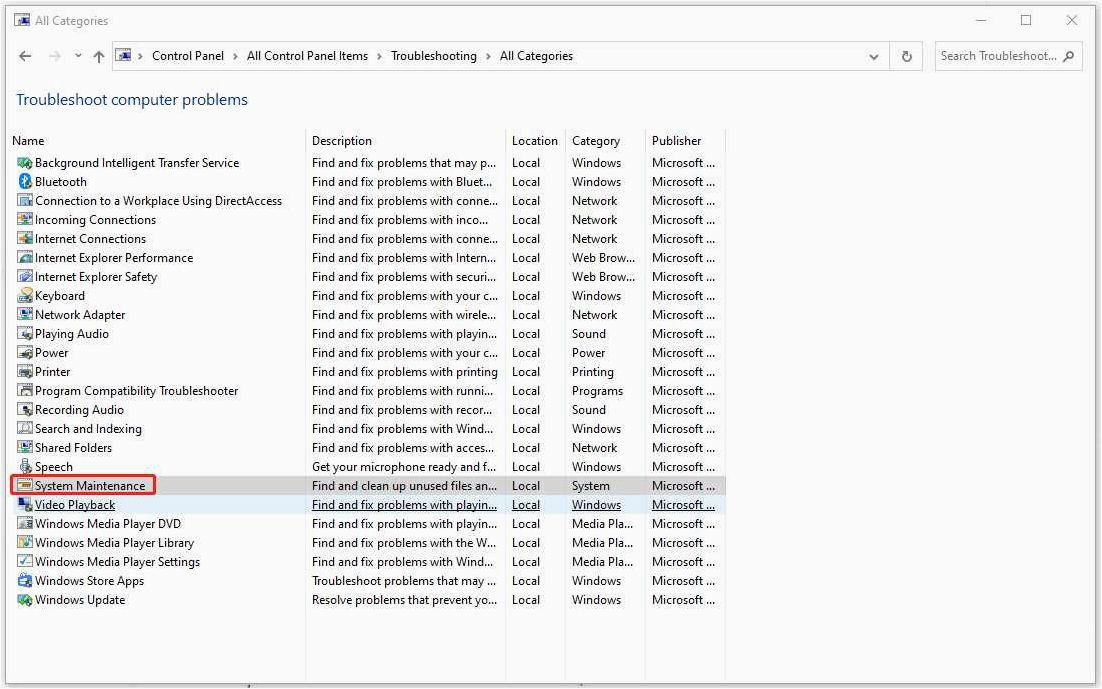Expand the chevron after Troubleshooting breadcrumb
The image size is (1102, 689).
(488, 56)
